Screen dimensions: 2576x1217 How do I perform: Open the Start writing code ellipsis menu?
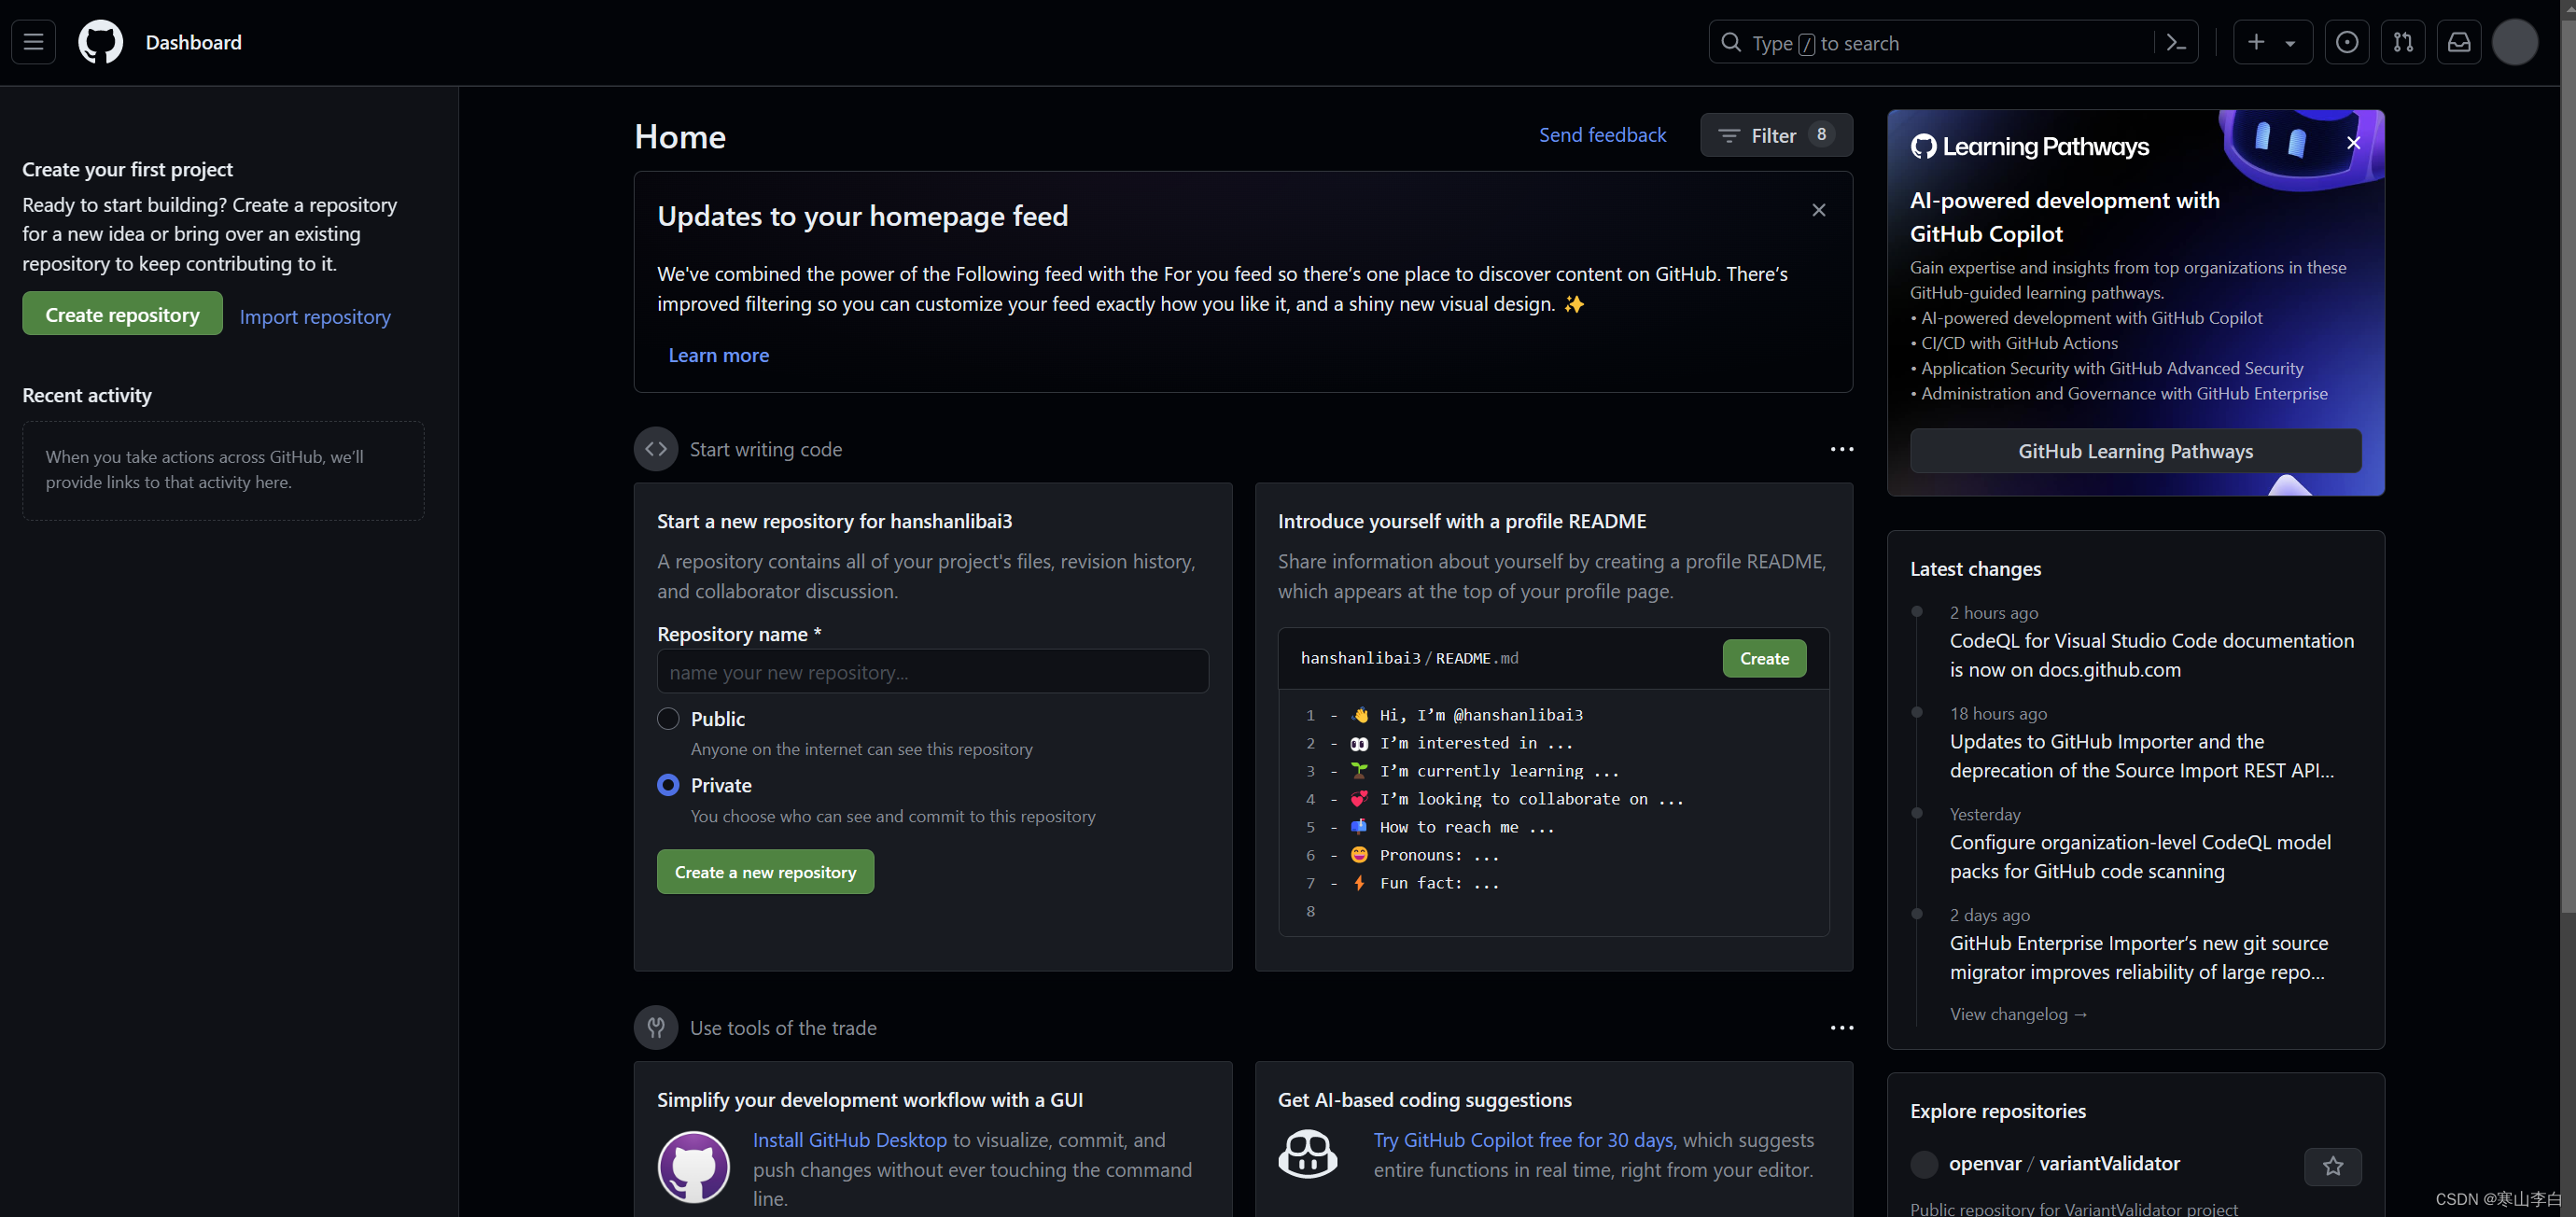[x=1841, y=449]
